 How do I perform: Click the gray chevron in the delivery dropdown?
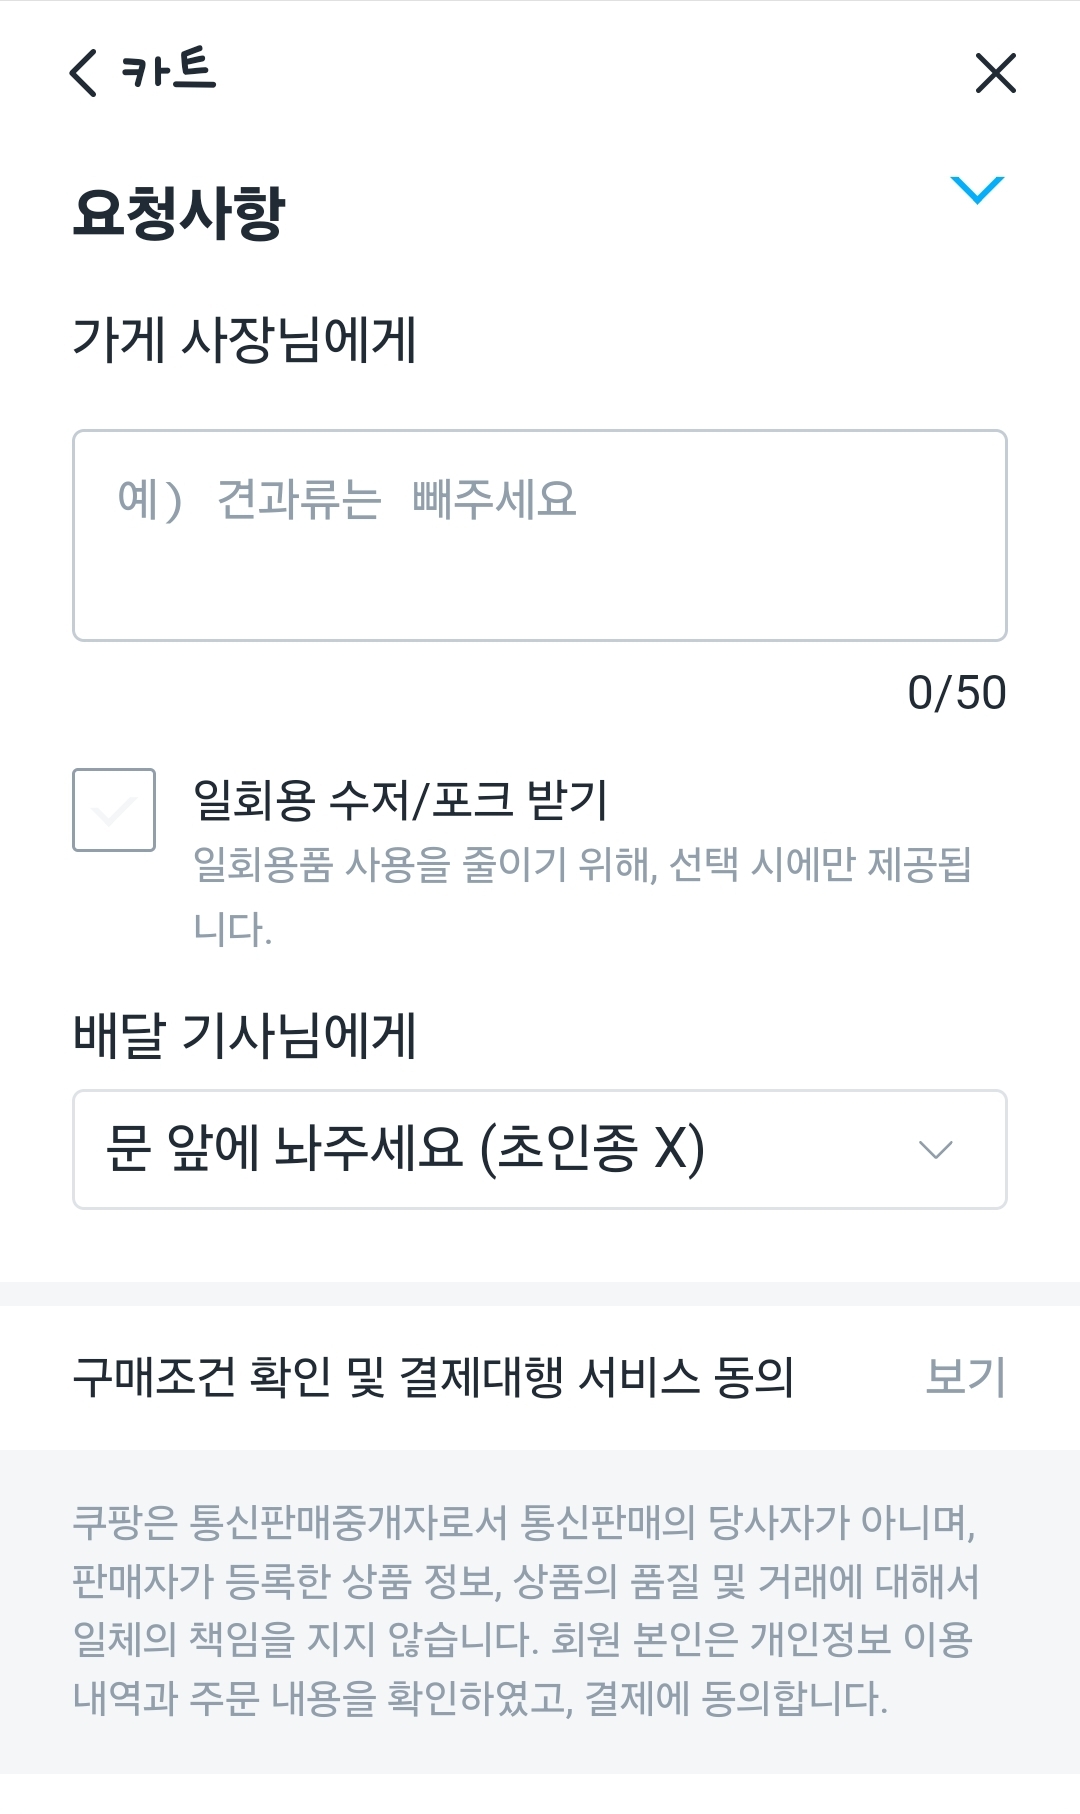click(935, 1150)
